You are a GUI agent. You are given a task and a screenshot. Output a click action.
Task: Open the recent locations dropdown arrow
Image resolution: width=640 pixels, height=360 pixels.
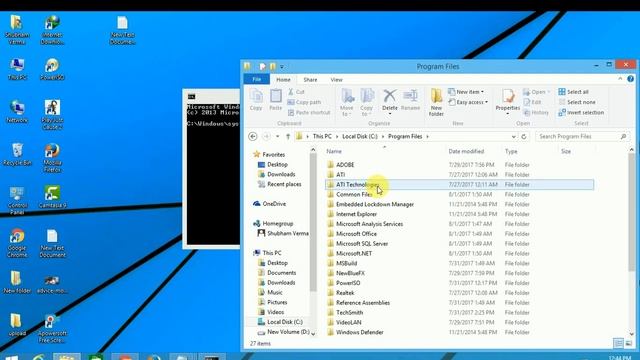278,136
